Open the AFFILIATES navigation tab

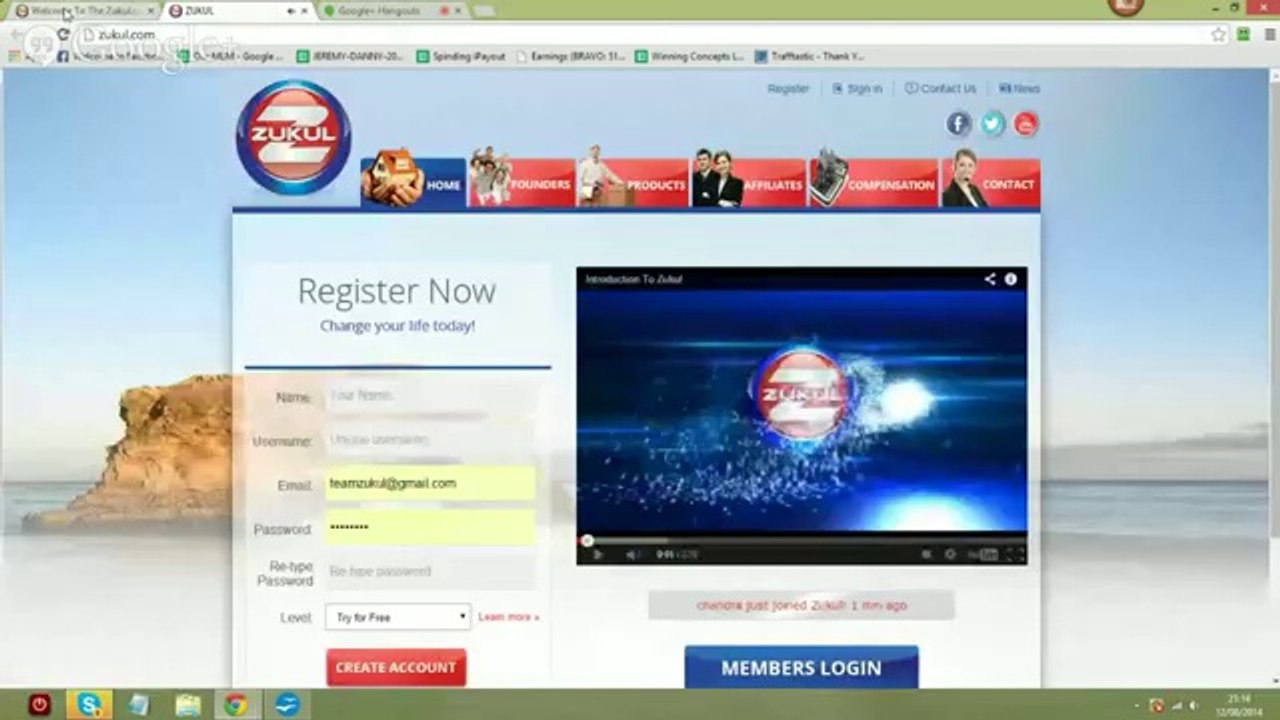749,182
